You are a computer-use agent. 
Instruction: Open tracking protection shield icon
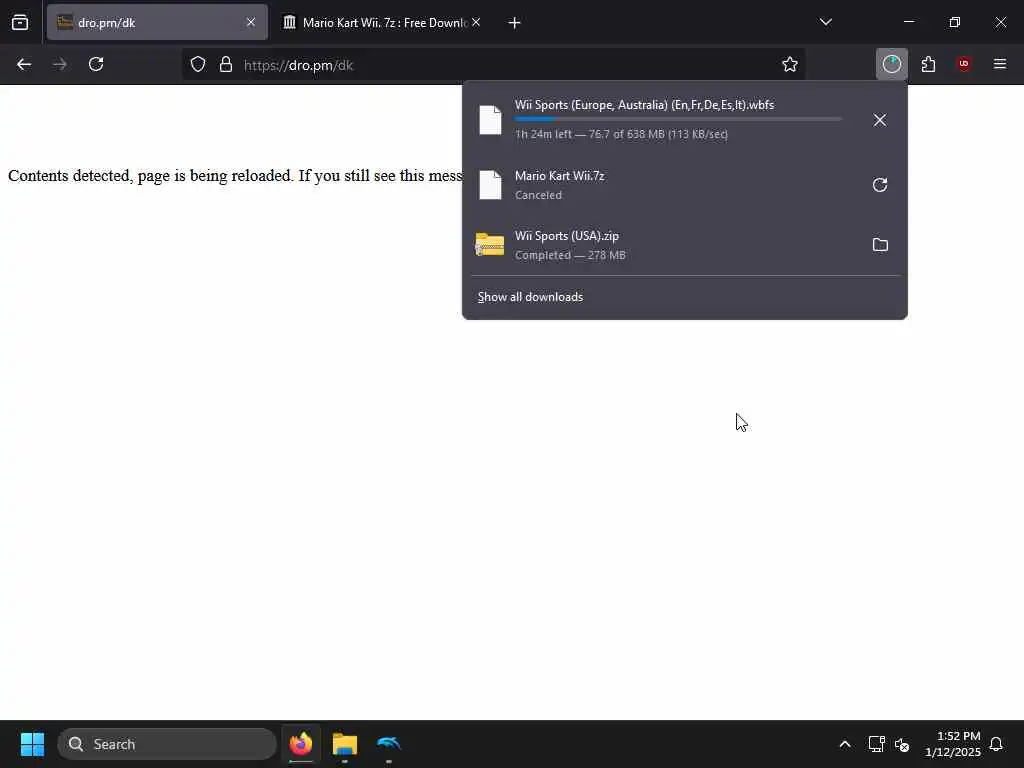[198, 65]
